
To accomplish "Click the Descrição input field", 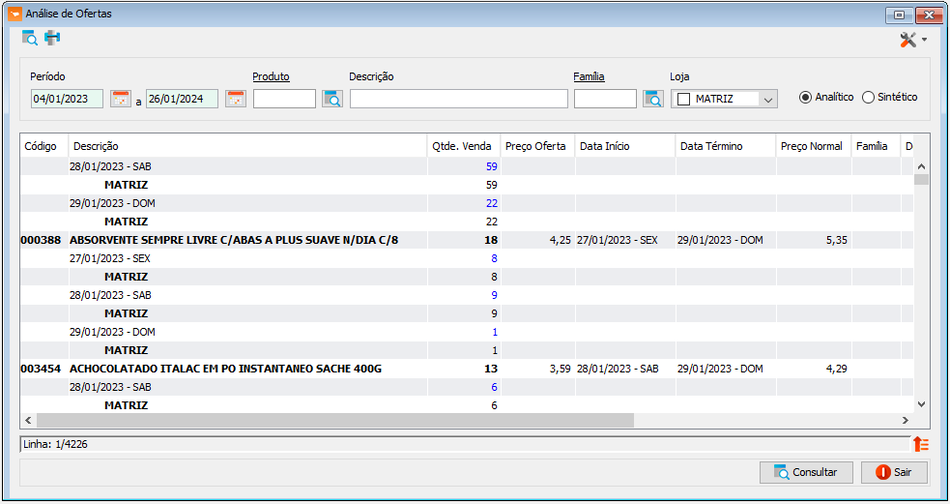I will coord(459,99).
